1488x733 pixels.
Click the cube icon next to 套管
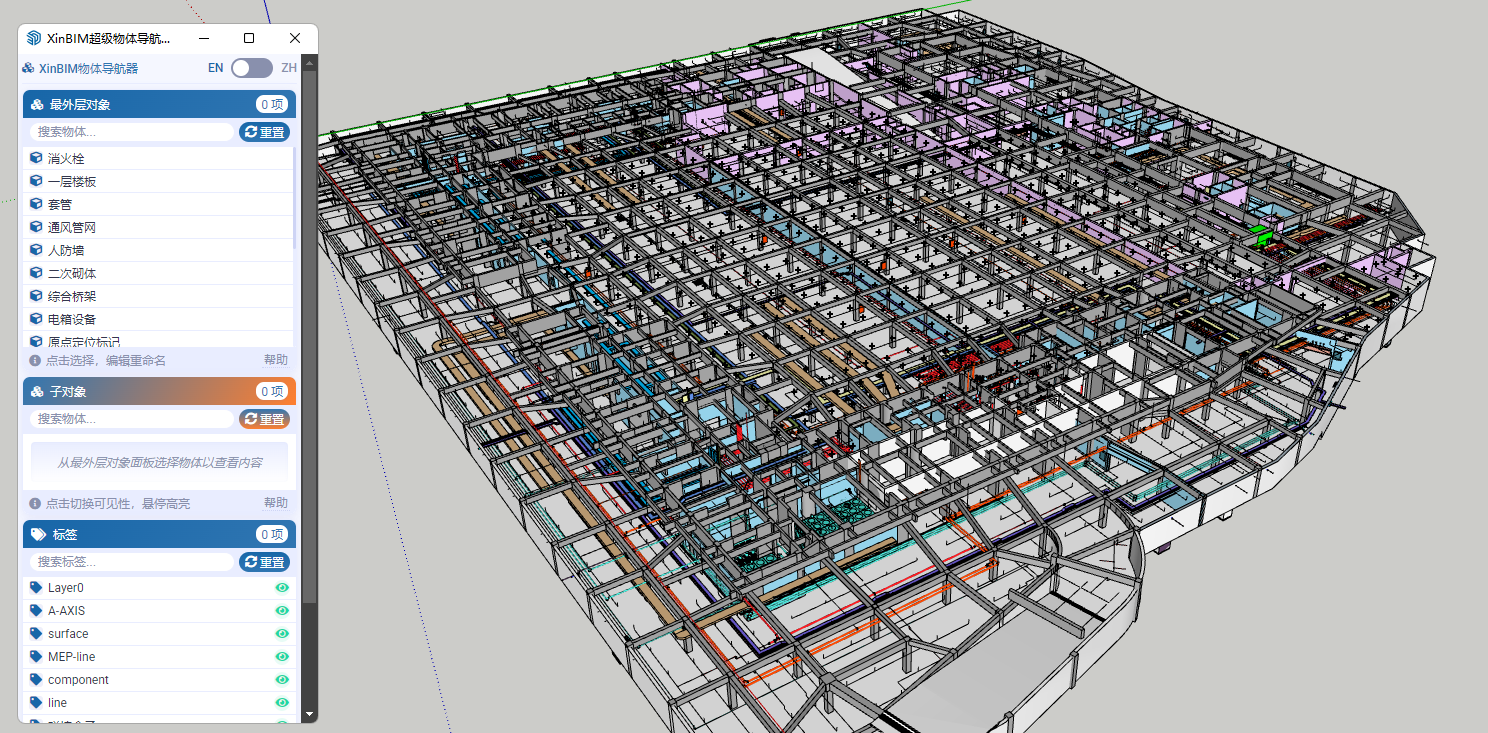36,204
